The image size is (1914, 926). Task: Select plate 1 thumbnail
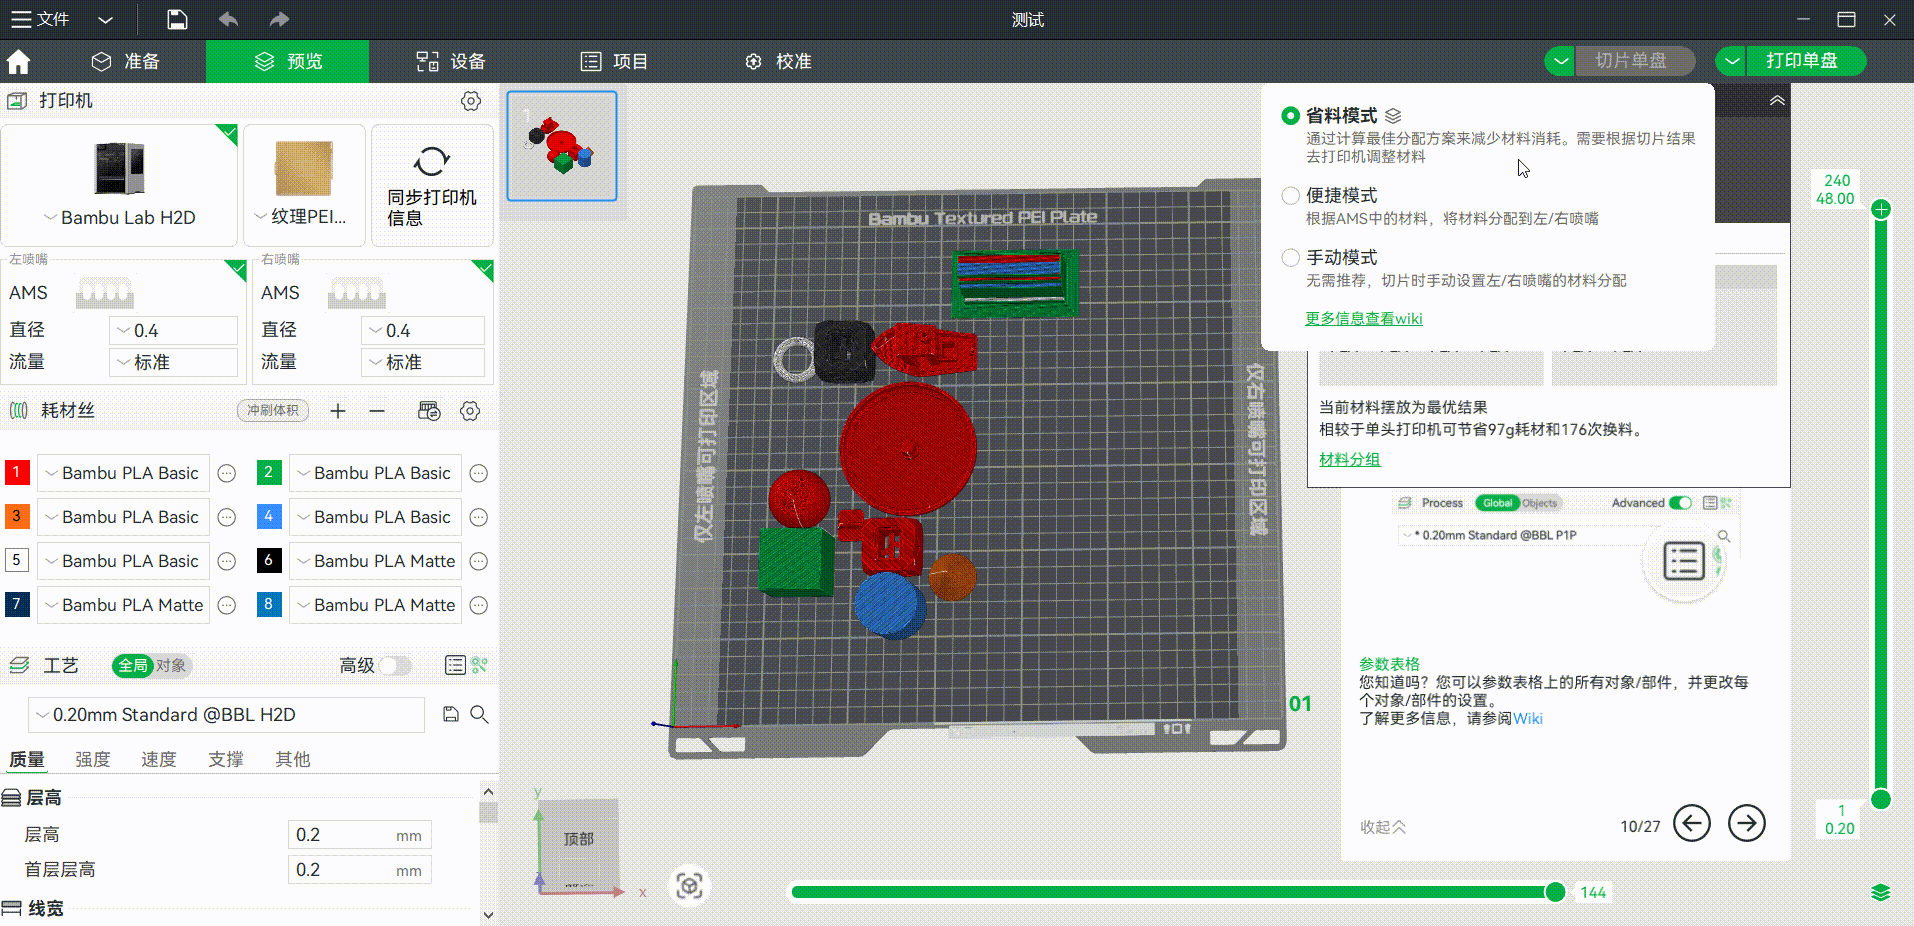562,146
